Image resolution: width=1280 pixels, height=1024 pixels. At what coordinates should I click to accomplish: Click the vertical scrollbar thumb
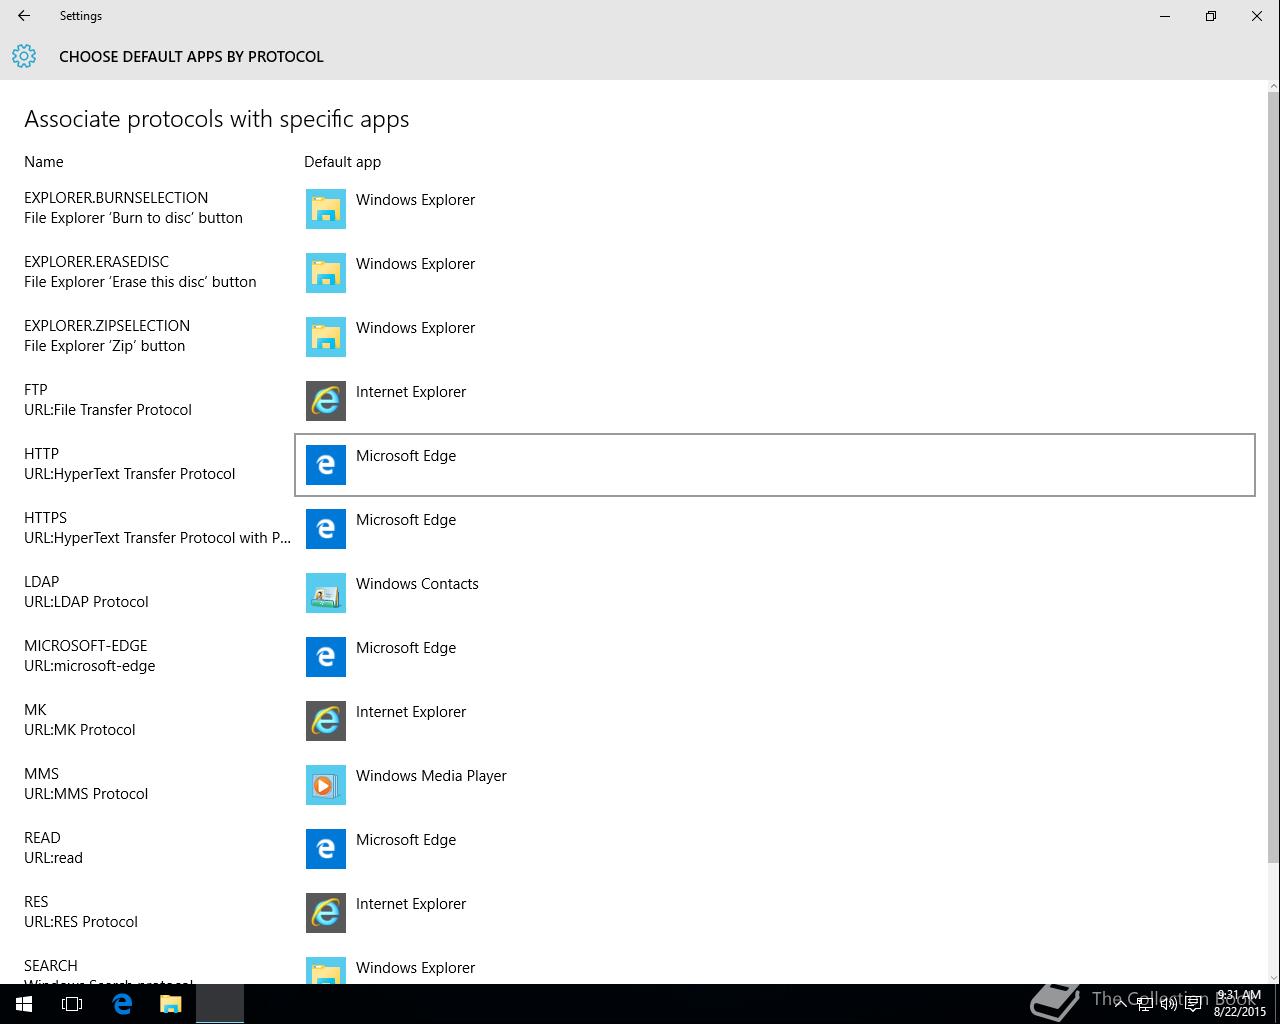pos(1273,477)
